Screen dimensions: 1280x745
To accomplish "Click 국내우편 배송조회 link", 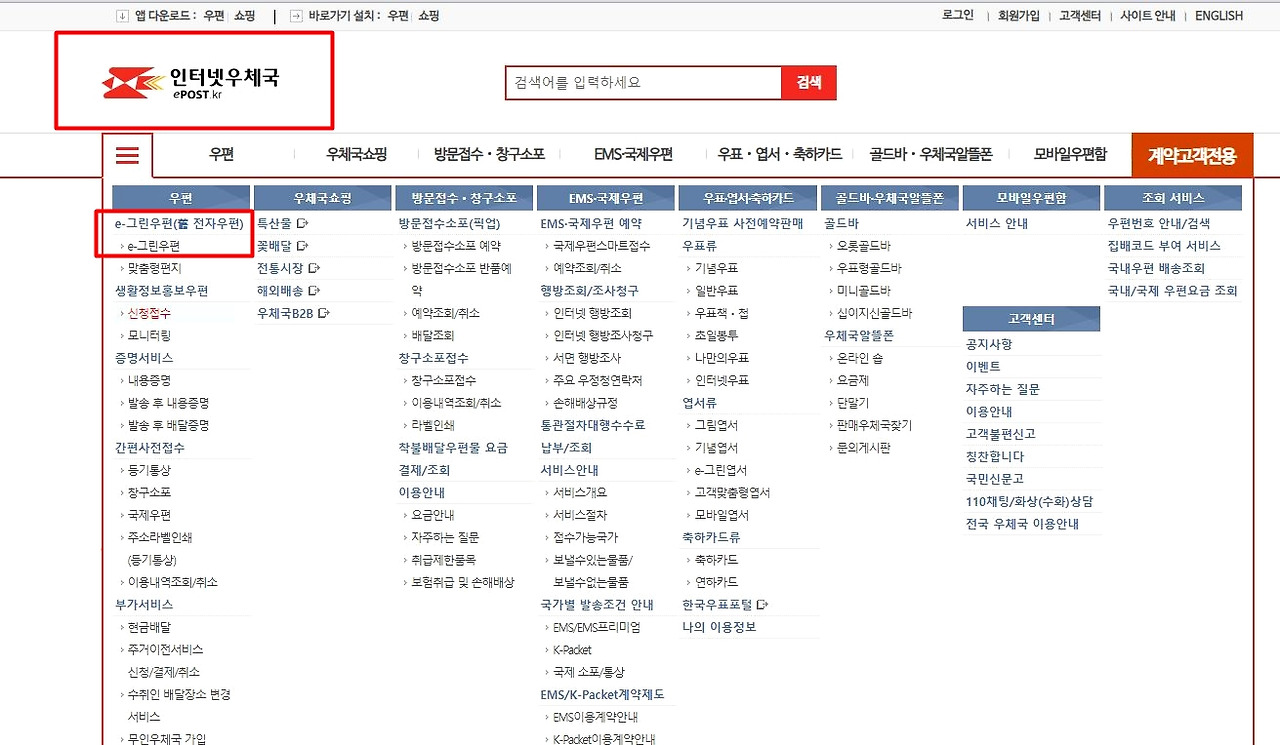I will (x=1156, y=268).
